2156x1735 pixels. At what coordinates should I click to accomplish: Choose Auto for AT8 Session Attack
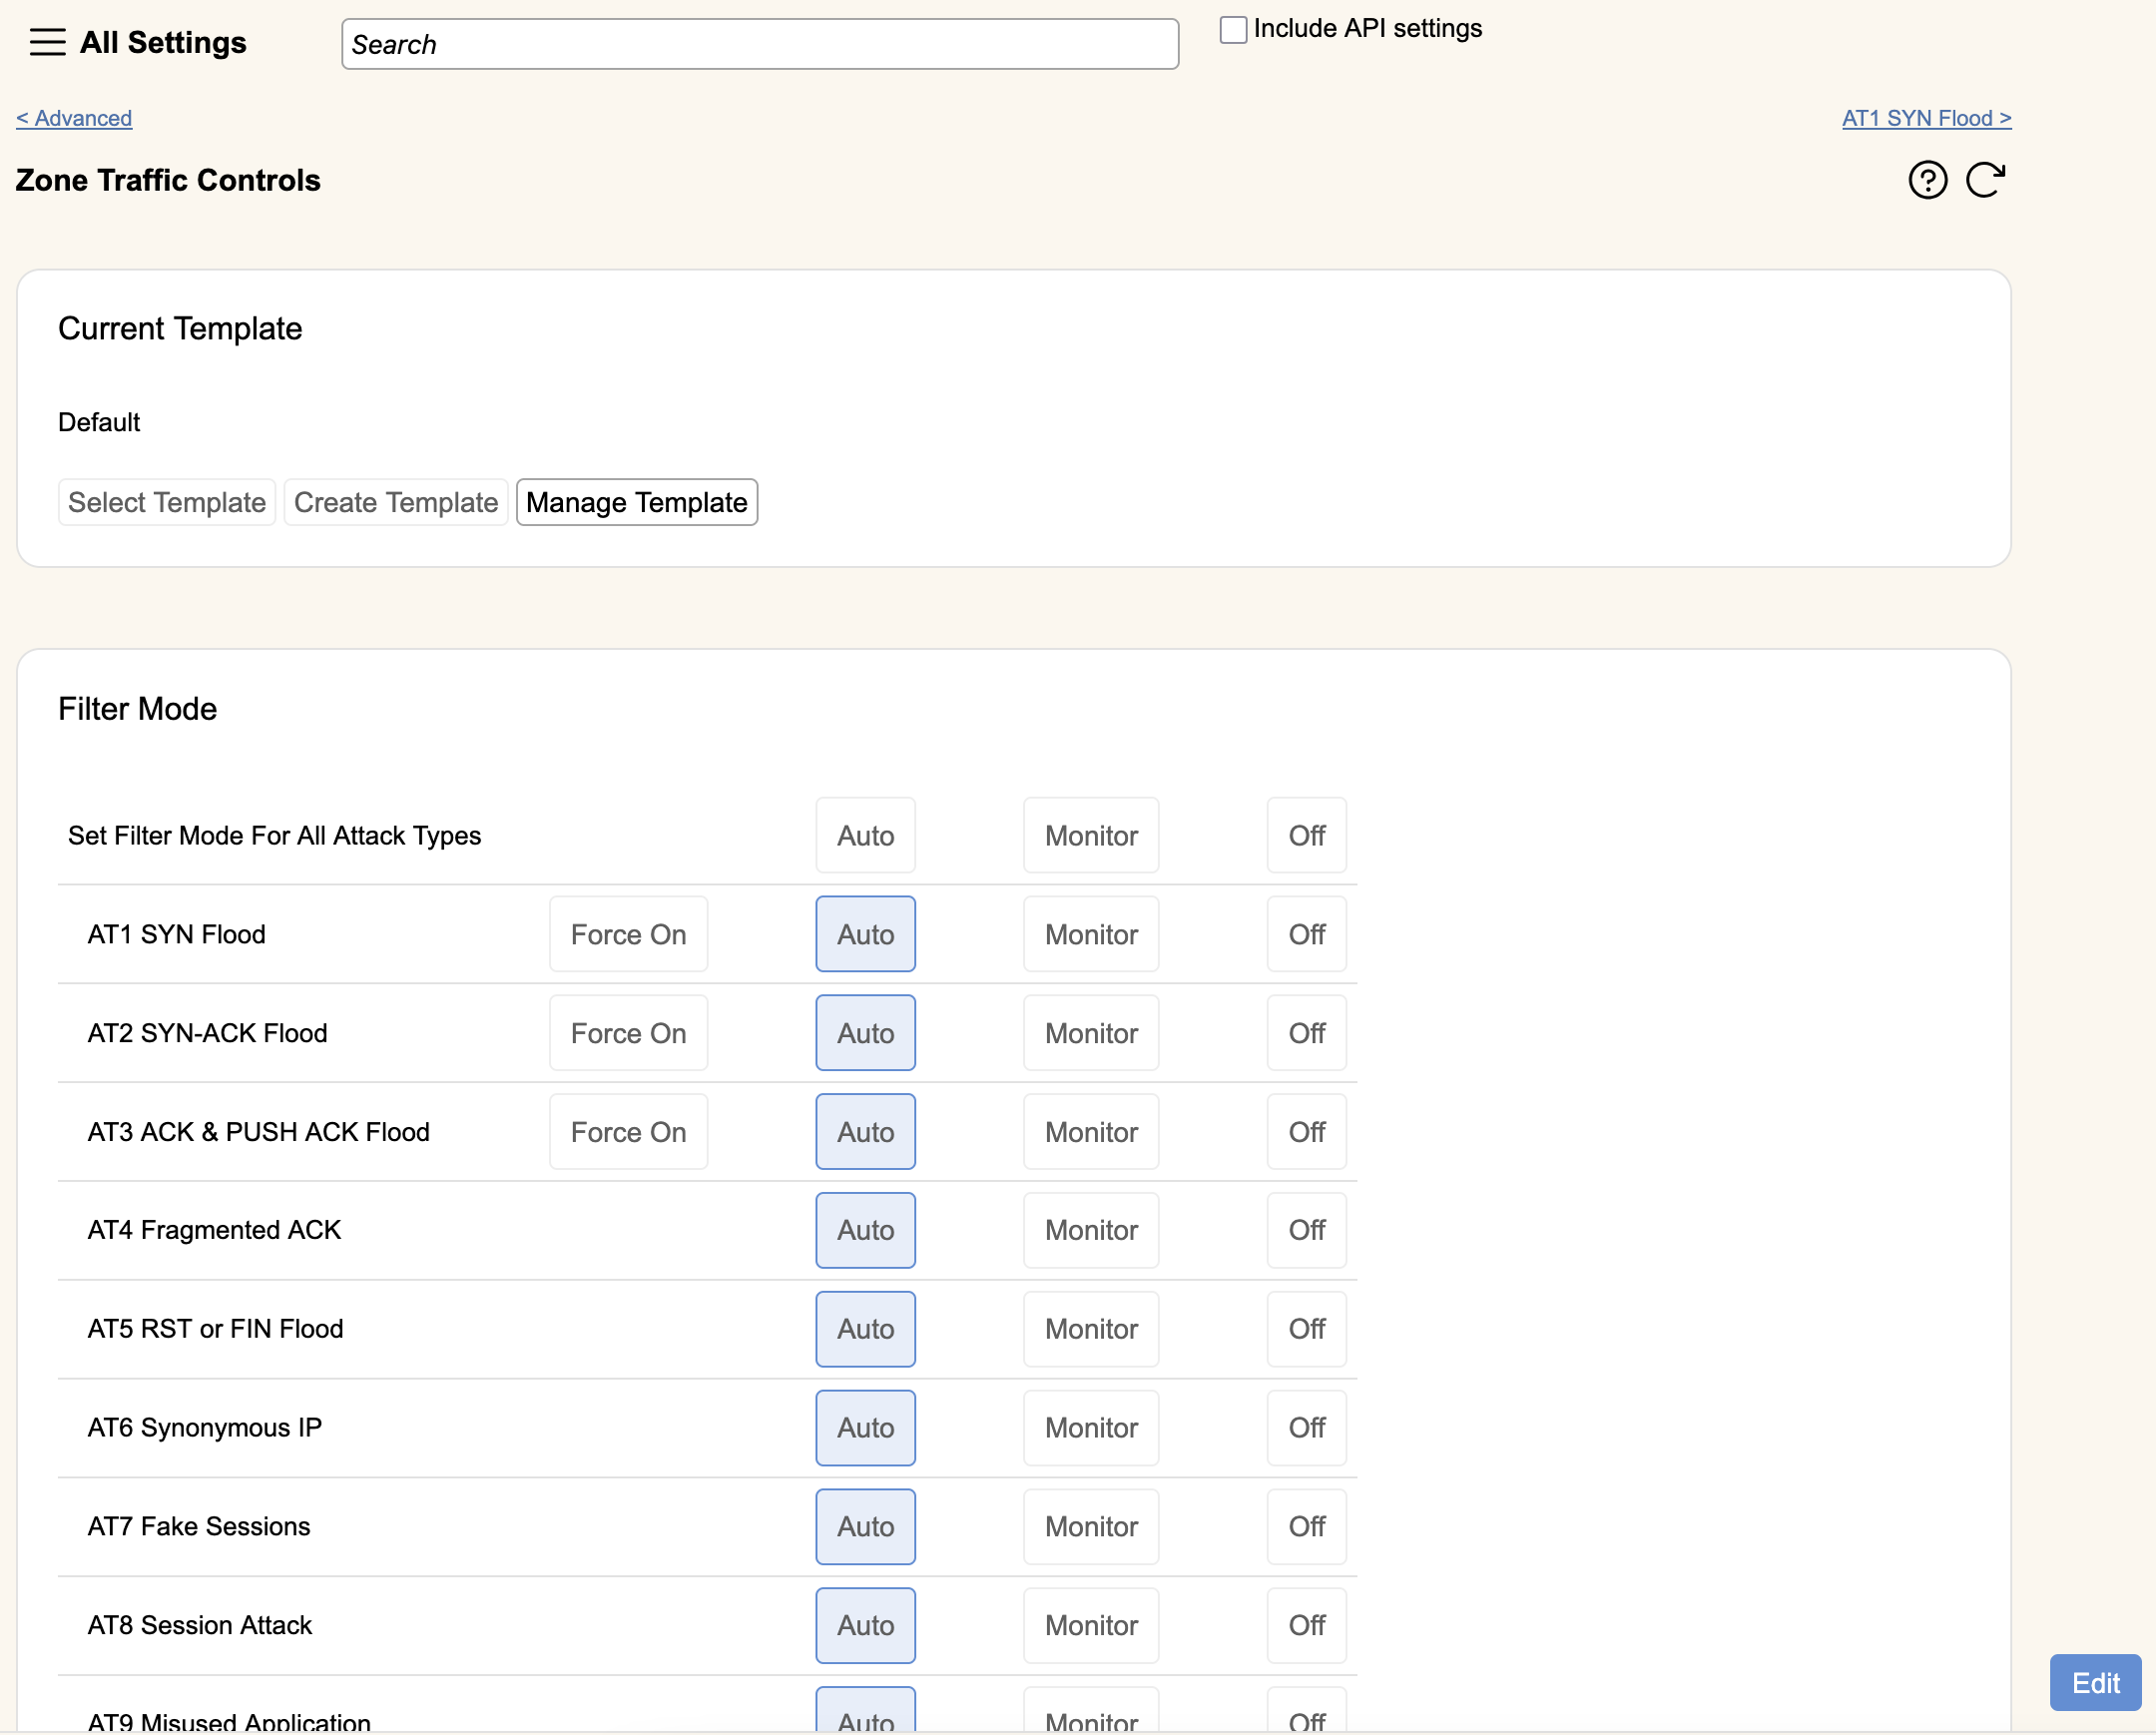(866, 1626)
